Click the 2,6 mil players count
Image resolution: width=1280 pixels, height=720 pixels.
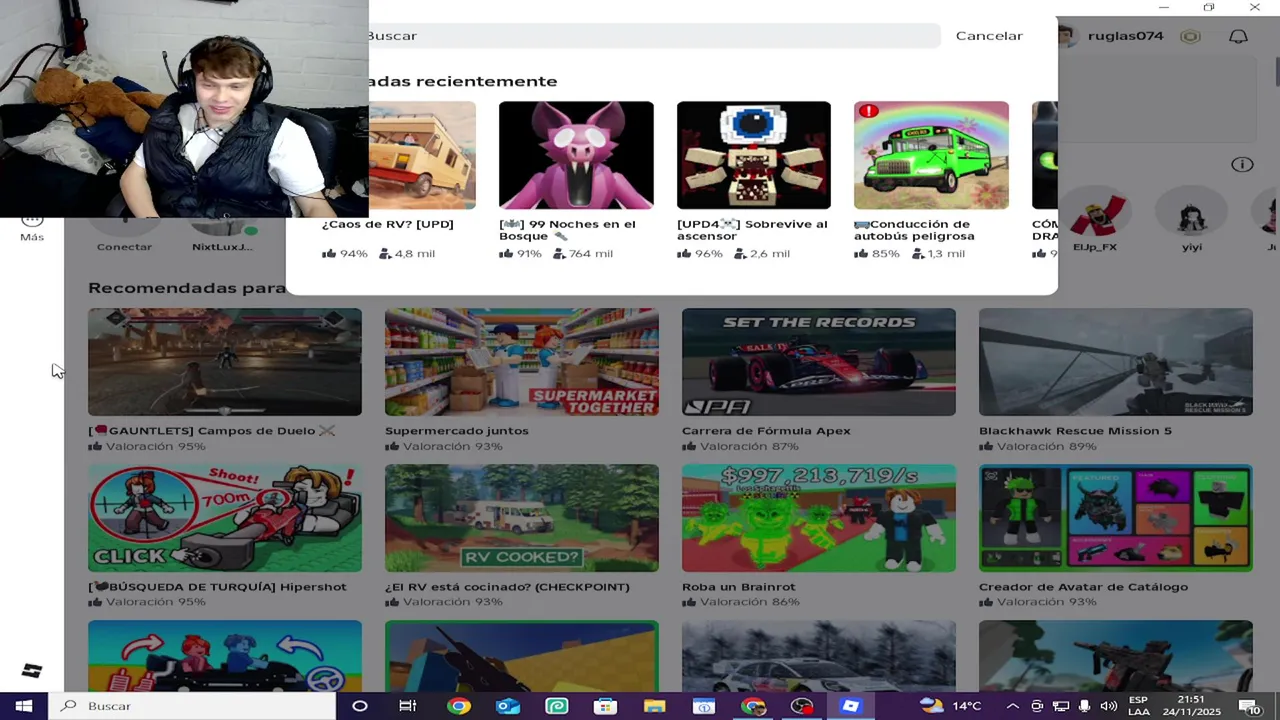pos(761,254)
